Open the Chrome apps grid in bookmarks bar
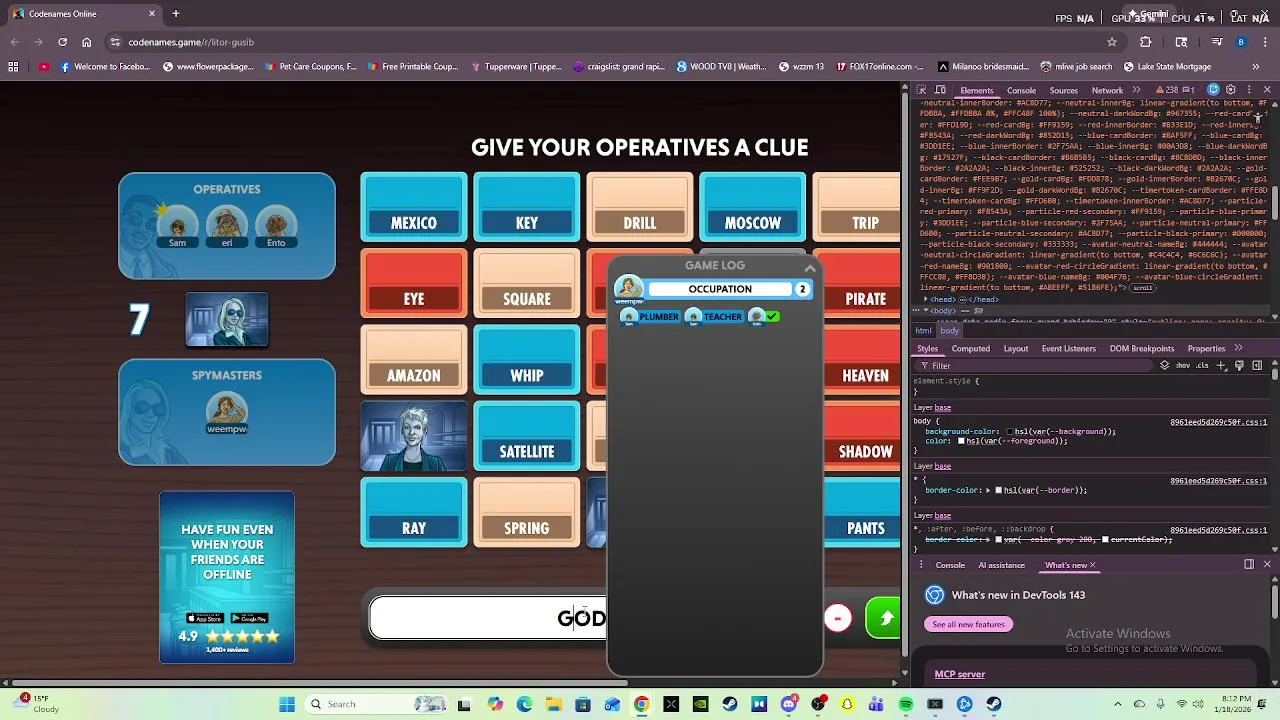The width and height of the screenshot is (1280, 720). [13, 67]
